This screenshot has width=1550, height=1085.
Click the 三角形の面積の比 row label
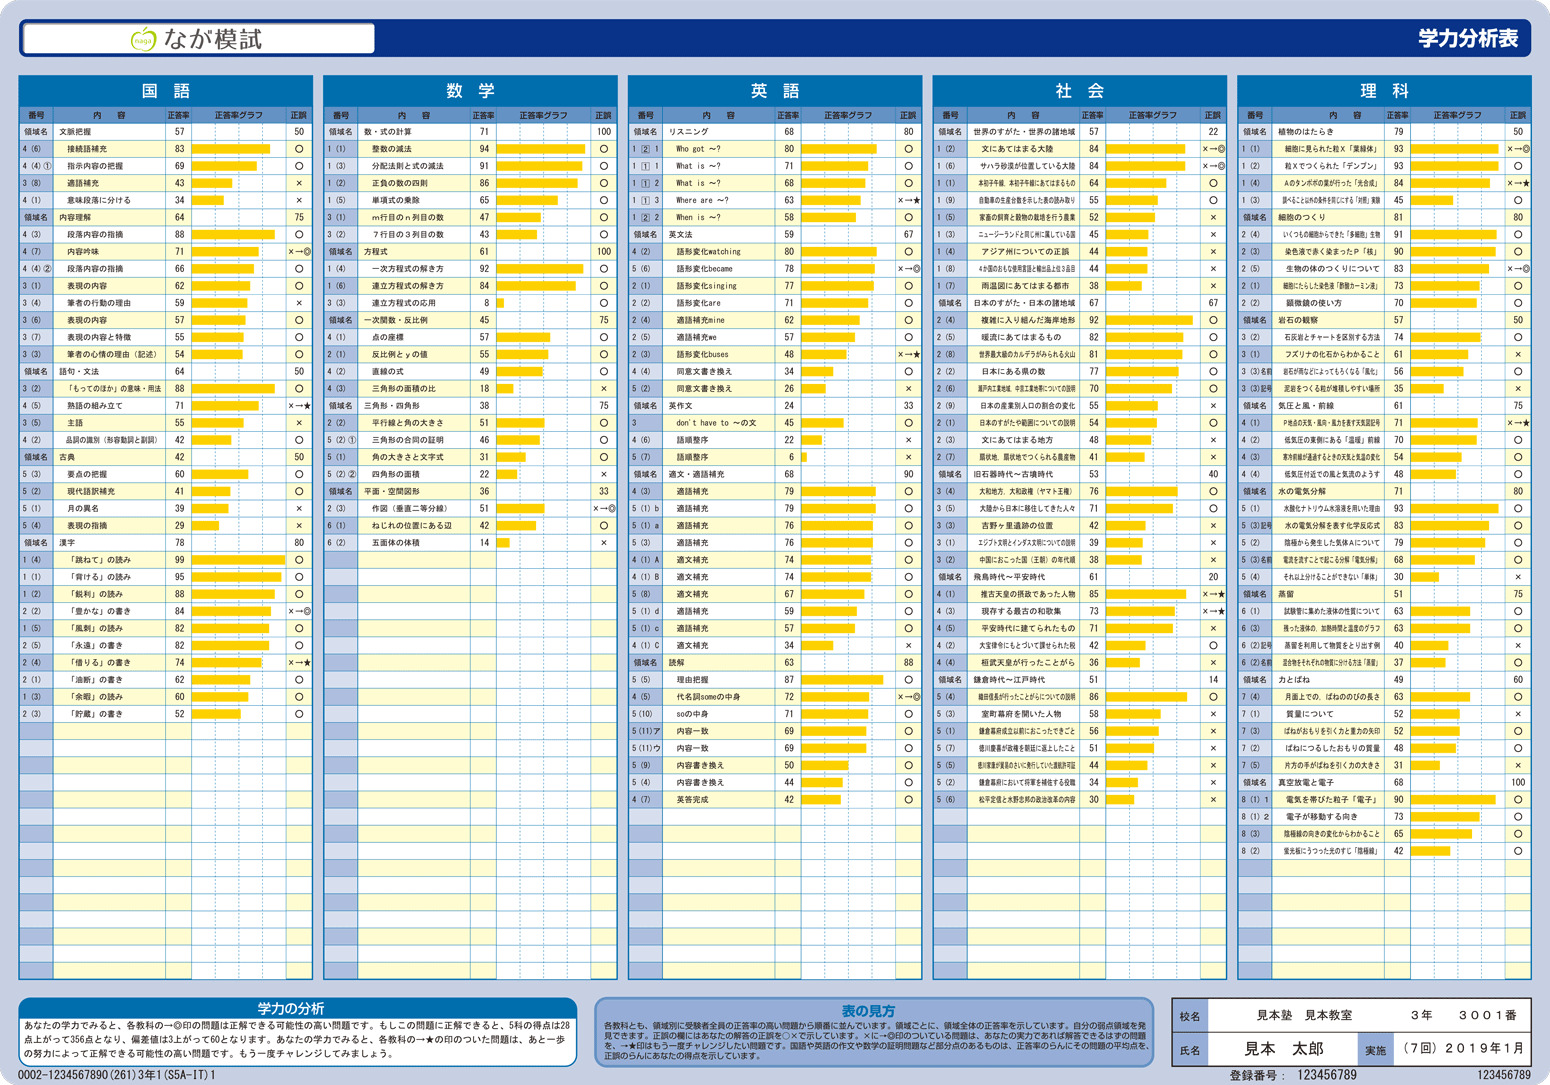(403, 389)
